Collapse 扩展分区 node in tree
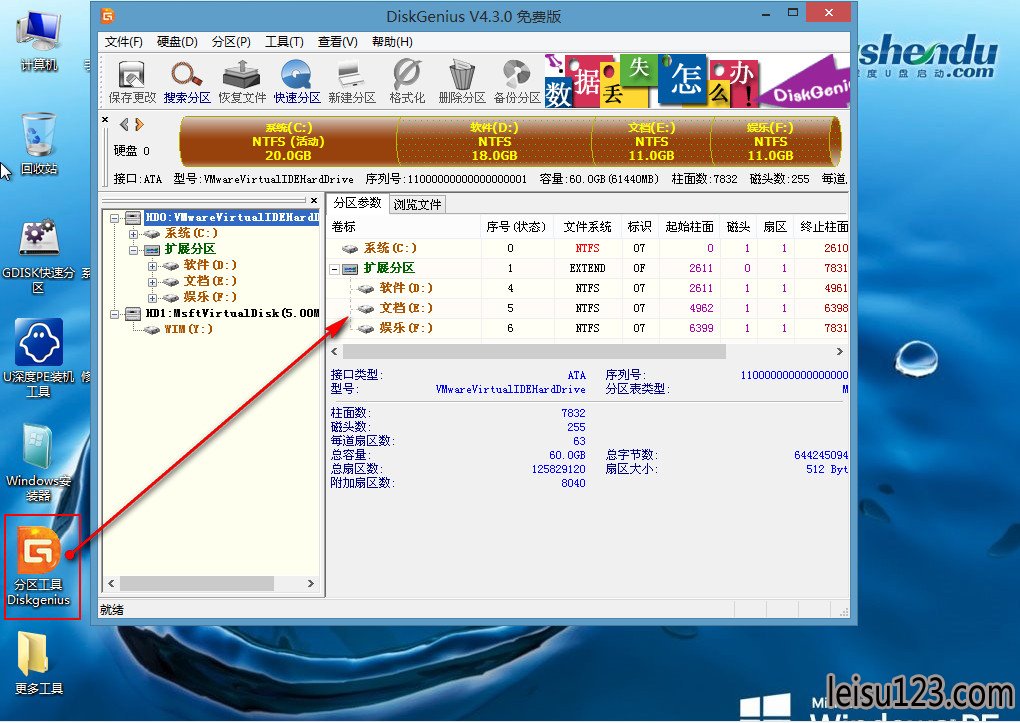The width and height of the screenshot is (1020, 723). (133, 250)
